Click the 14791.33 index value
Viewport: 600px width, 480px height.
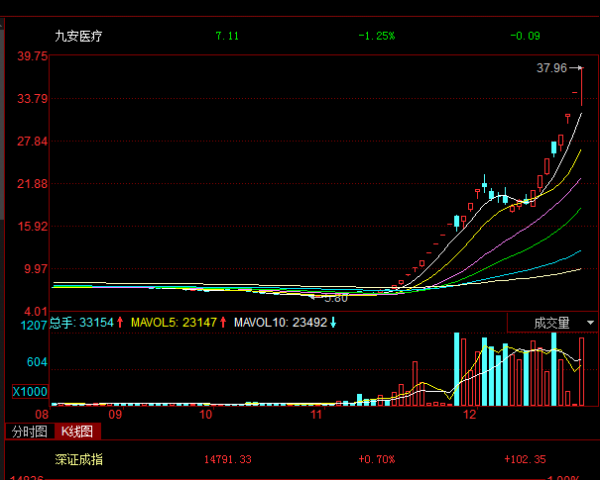pos(227,459)
